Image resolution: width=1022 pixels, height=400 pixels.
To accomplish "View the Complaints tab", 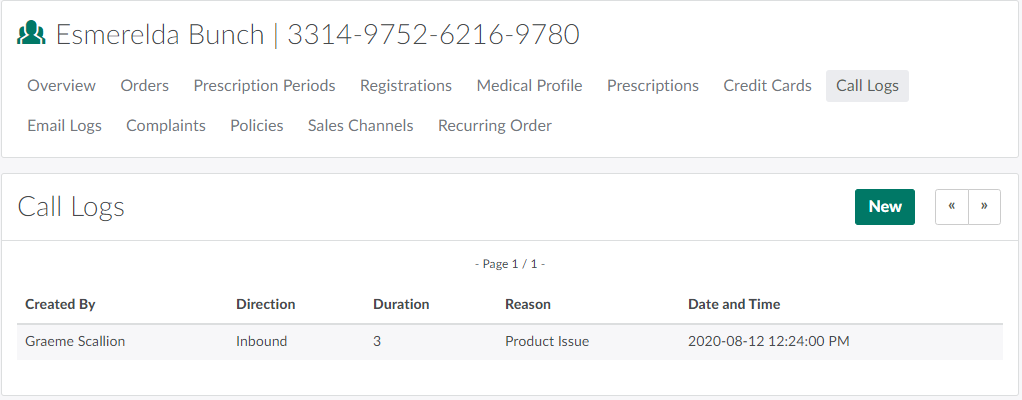I will click(x=166, y=126).
